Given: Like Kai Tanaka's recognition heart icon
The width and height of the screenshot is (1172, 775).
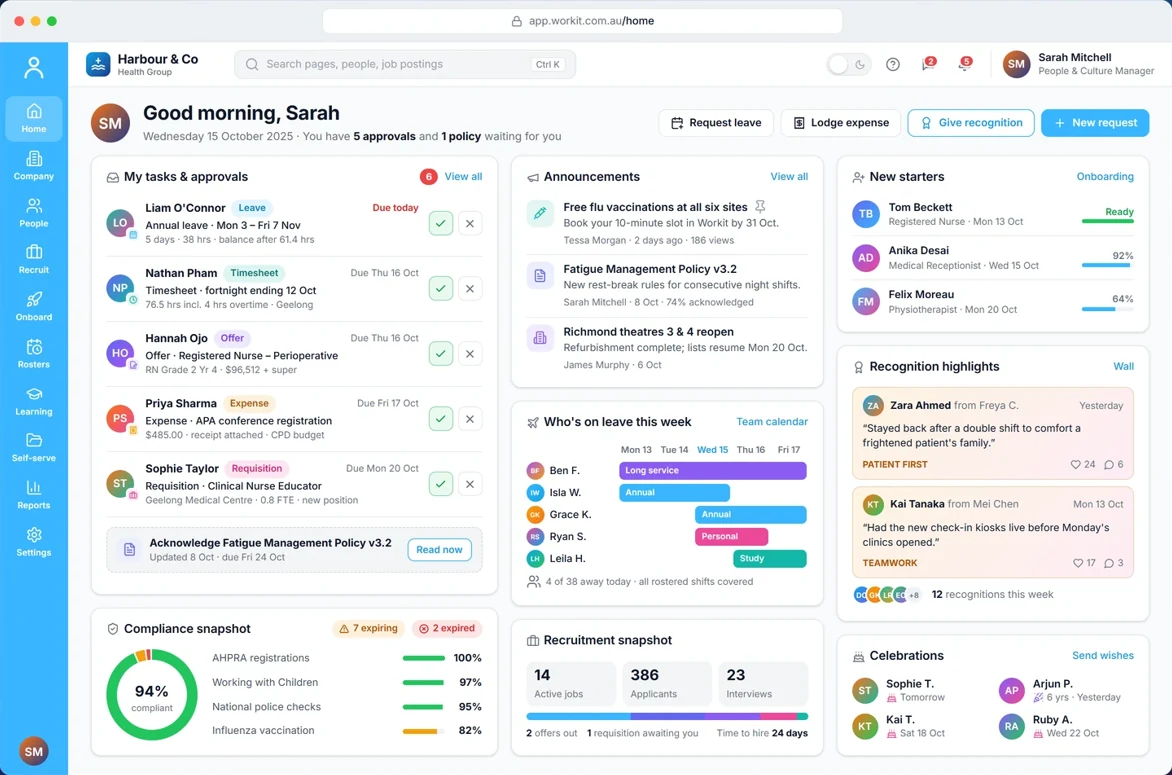Looking at the screenshot, I should coord(1078,563).
